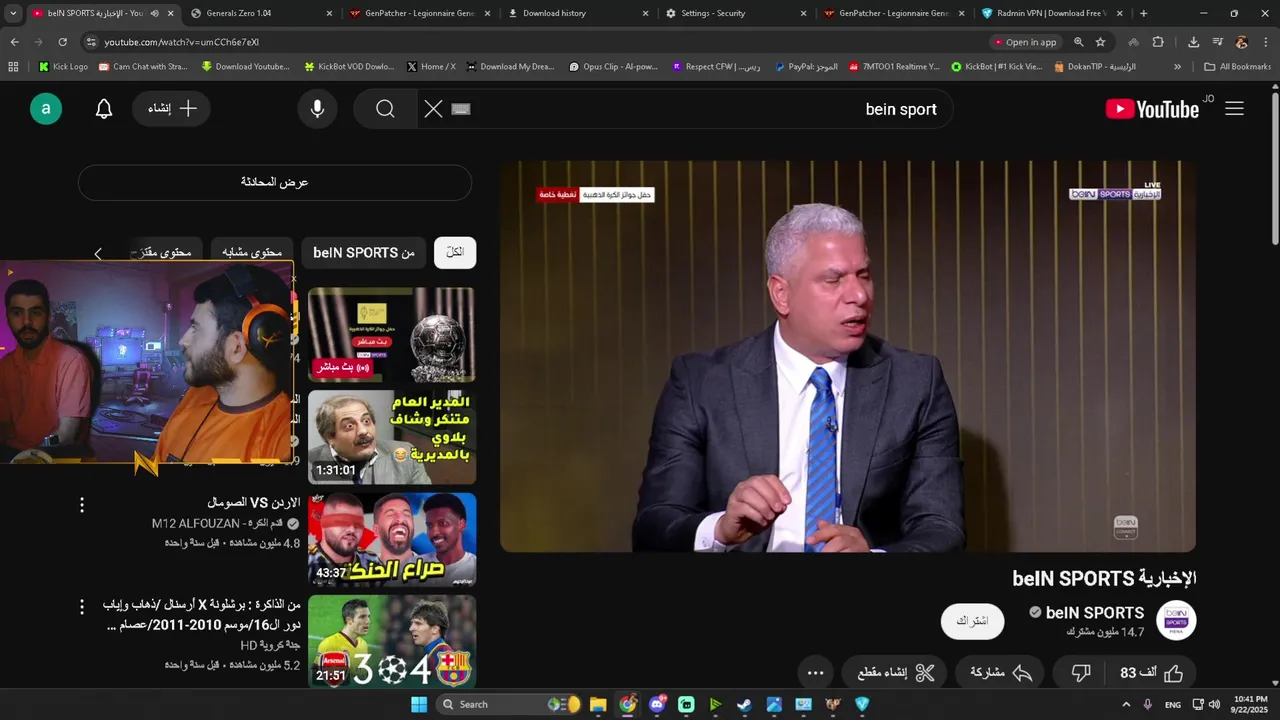
Task: Open options menu for Jordan VS Somalia video
Action: (82, 505)
